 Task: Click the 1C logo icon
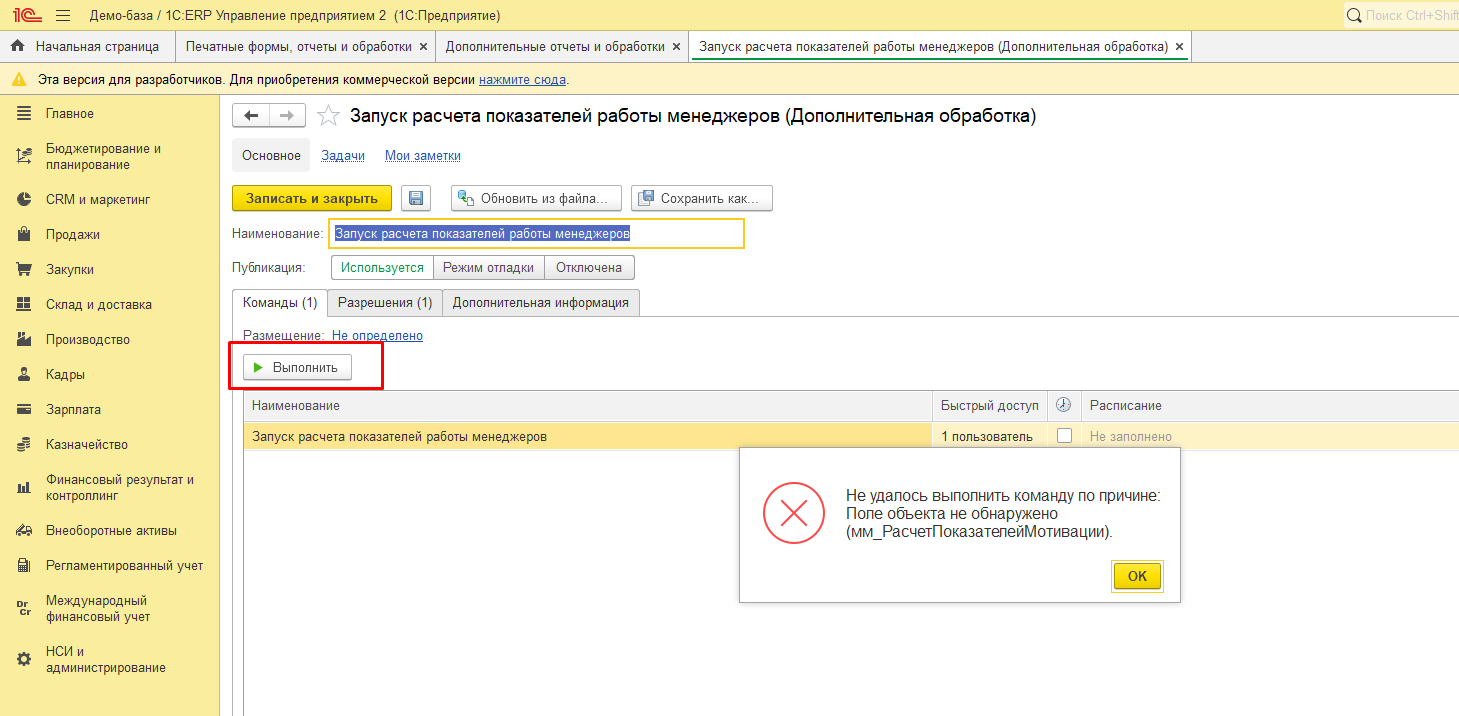[x=26, y=15]
